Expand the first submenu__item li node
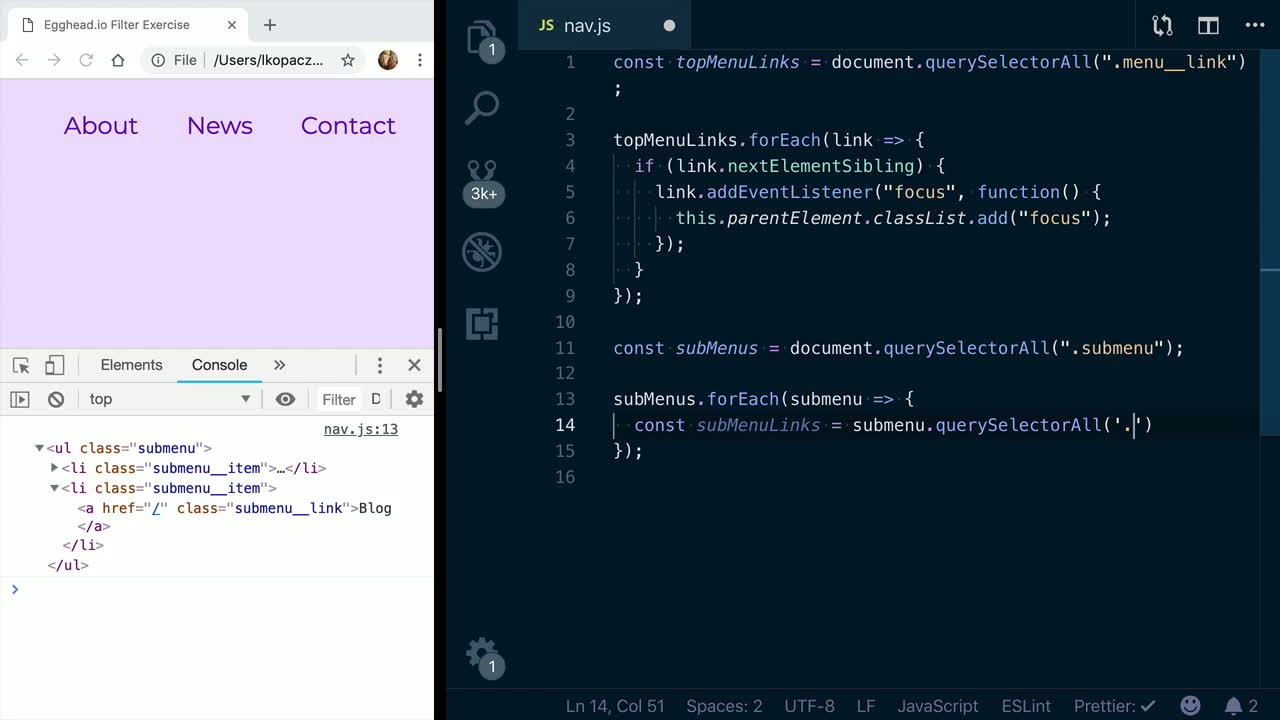This screenshot has width=1280, height=720. (55, 468)
